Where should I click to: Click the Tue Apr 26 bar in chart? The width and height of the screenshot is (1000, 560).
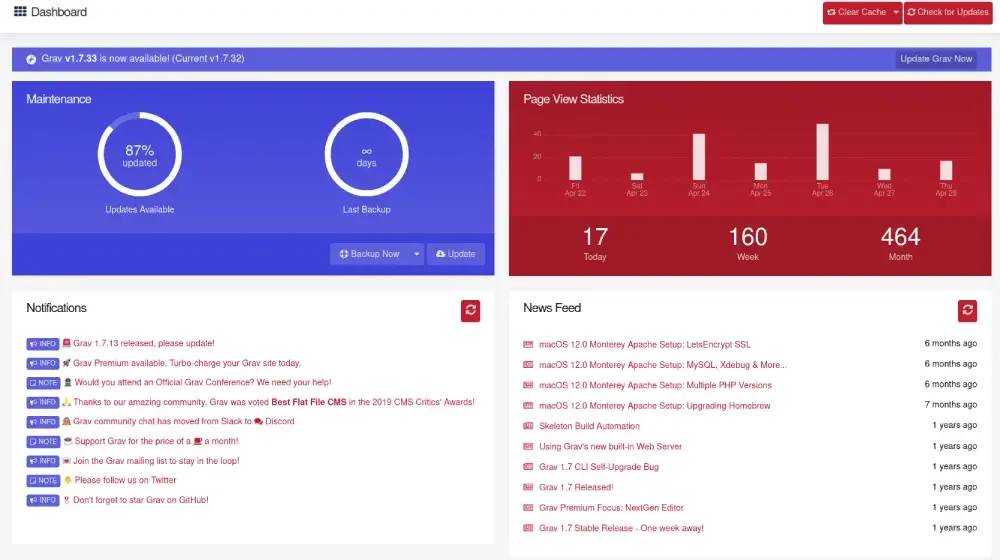coord(823,152)
